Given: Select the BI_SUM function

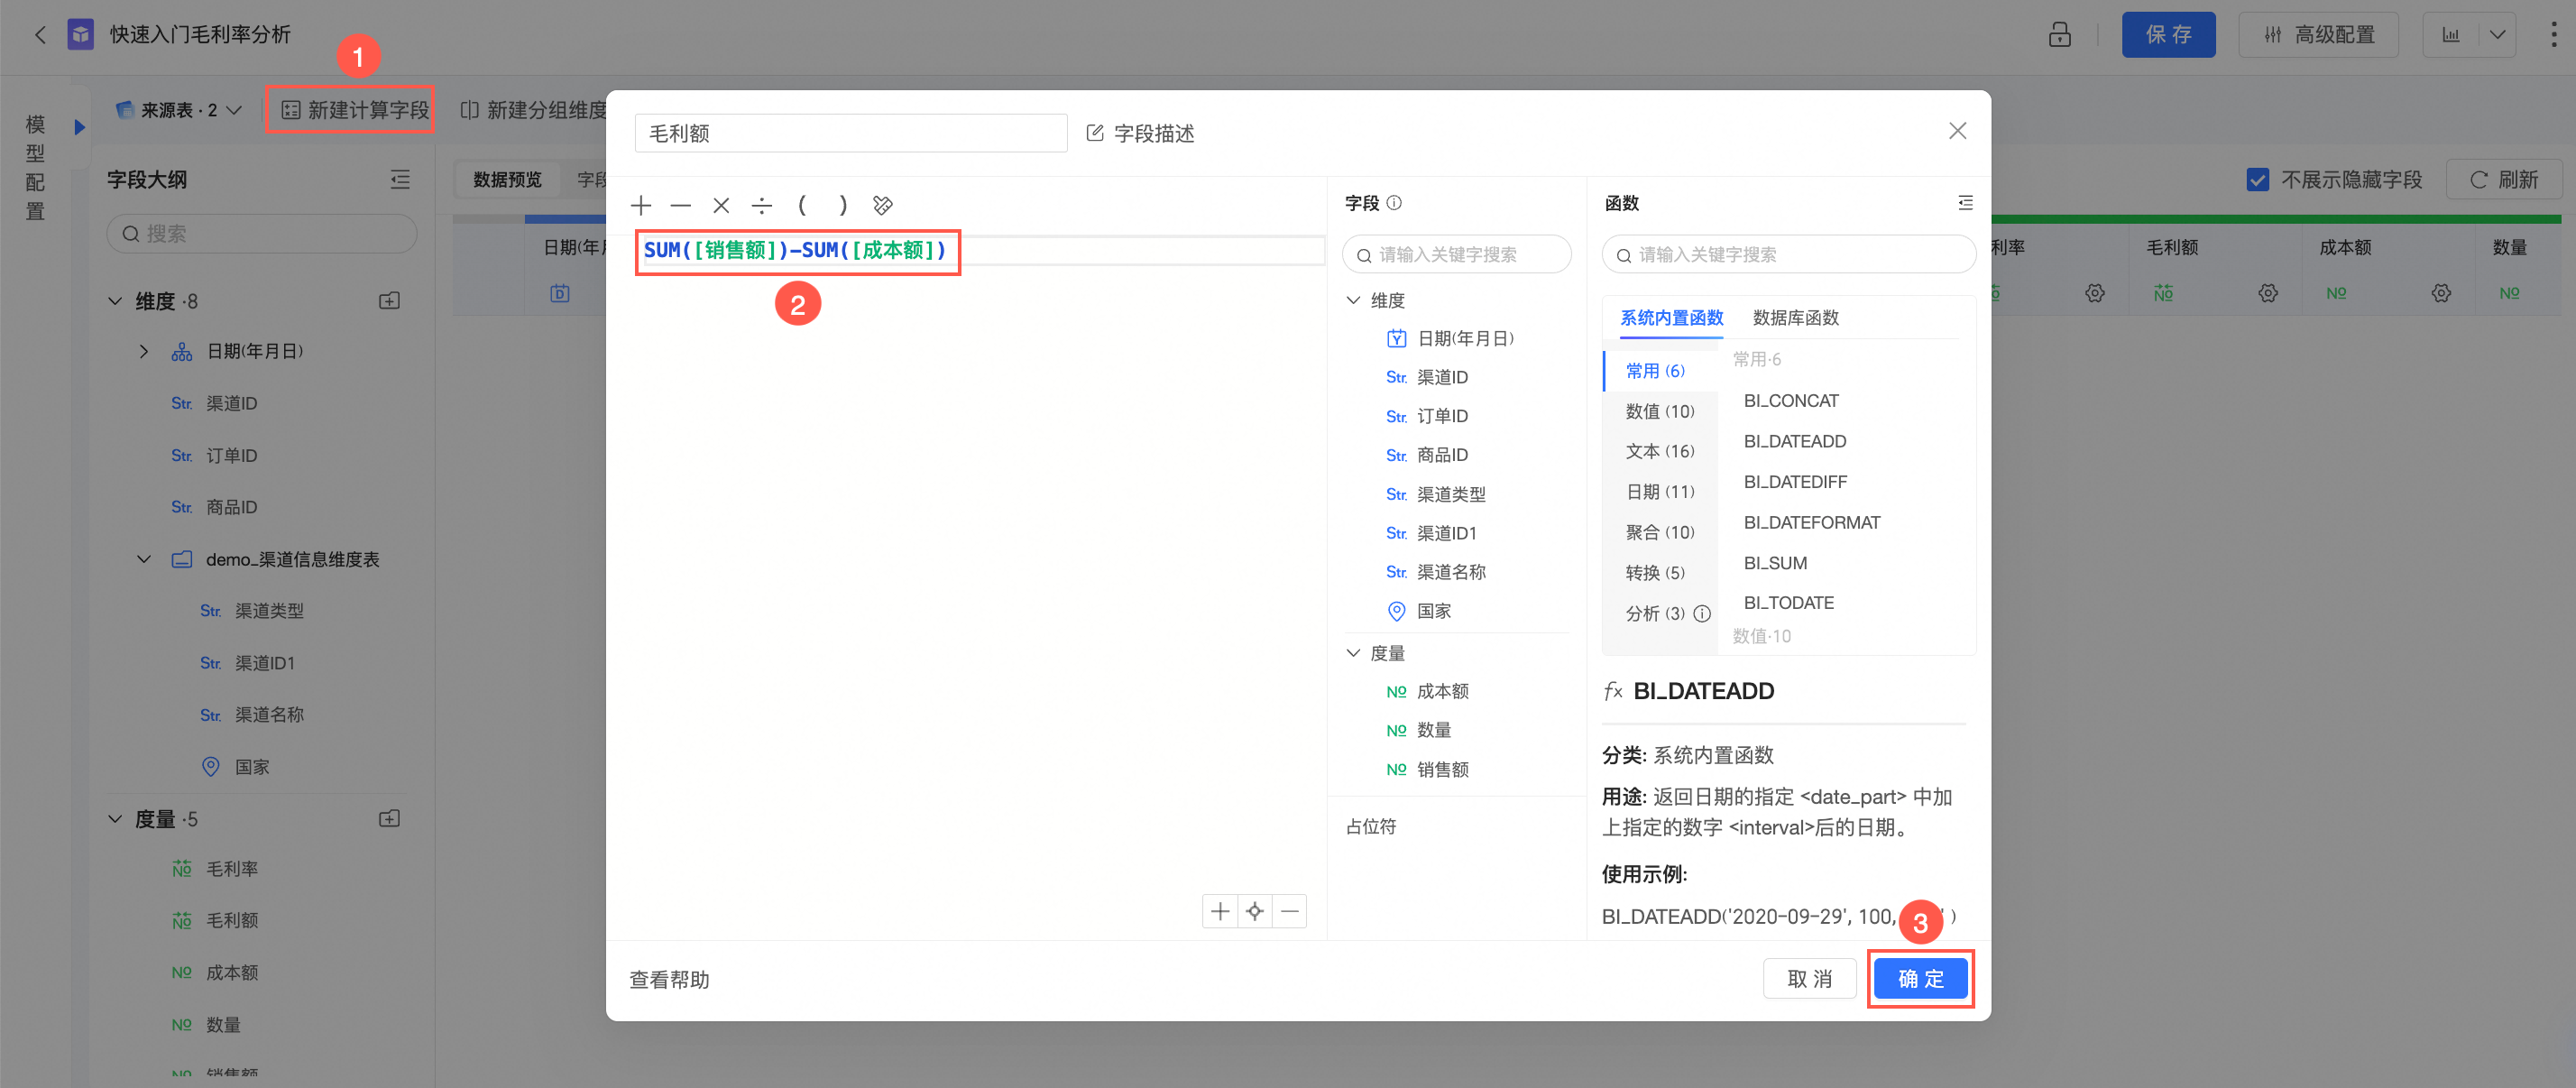Looking at the screenshot, I should [x=1775, y=563].
